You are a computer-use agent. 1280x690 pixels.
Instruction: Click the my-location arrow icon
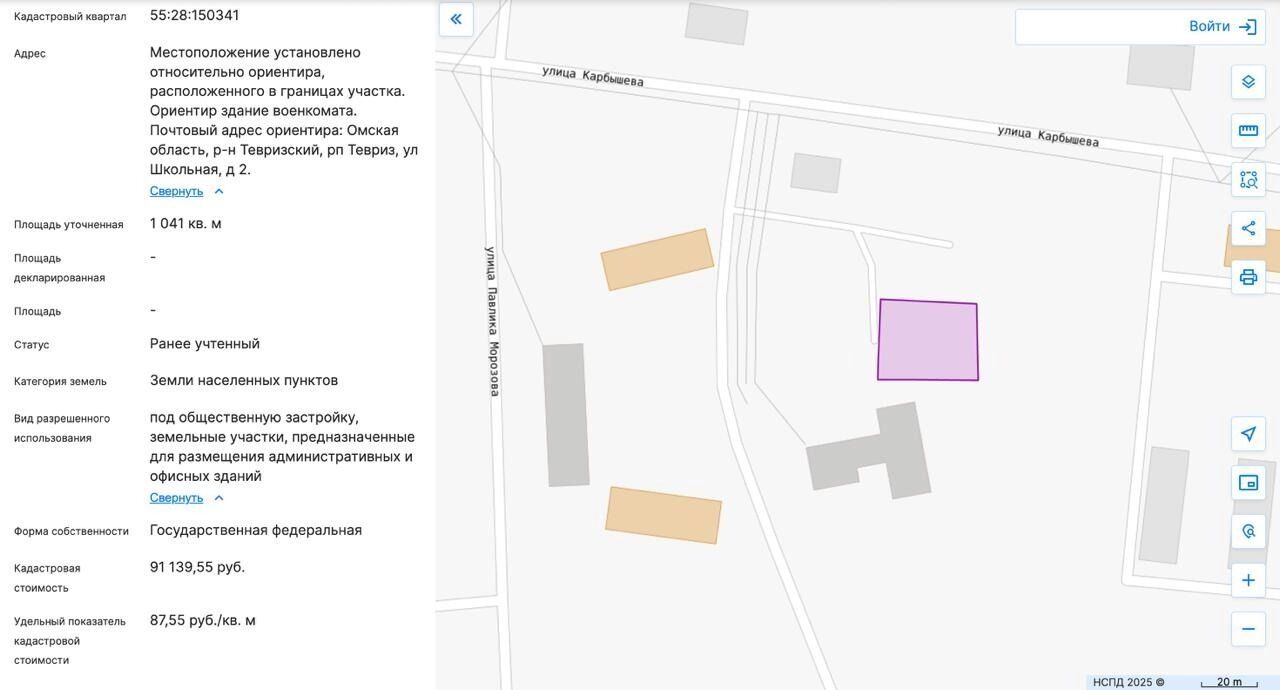[1248, 434]
